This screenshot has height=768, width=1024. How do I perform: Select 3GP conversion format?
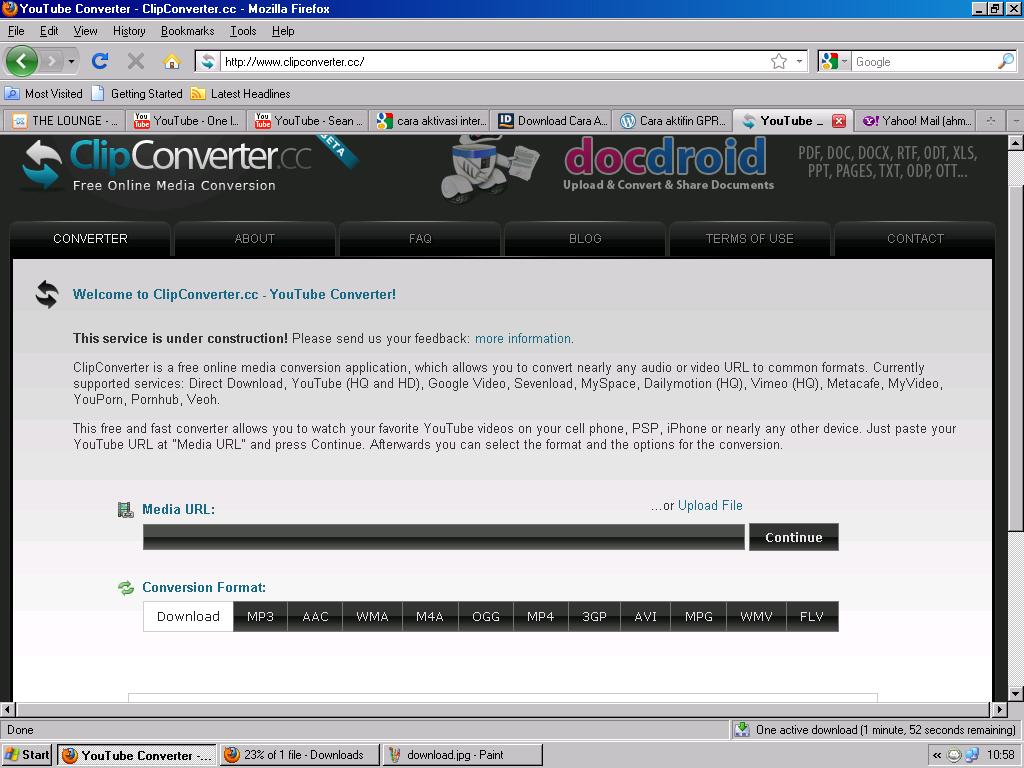pos(594,616)
